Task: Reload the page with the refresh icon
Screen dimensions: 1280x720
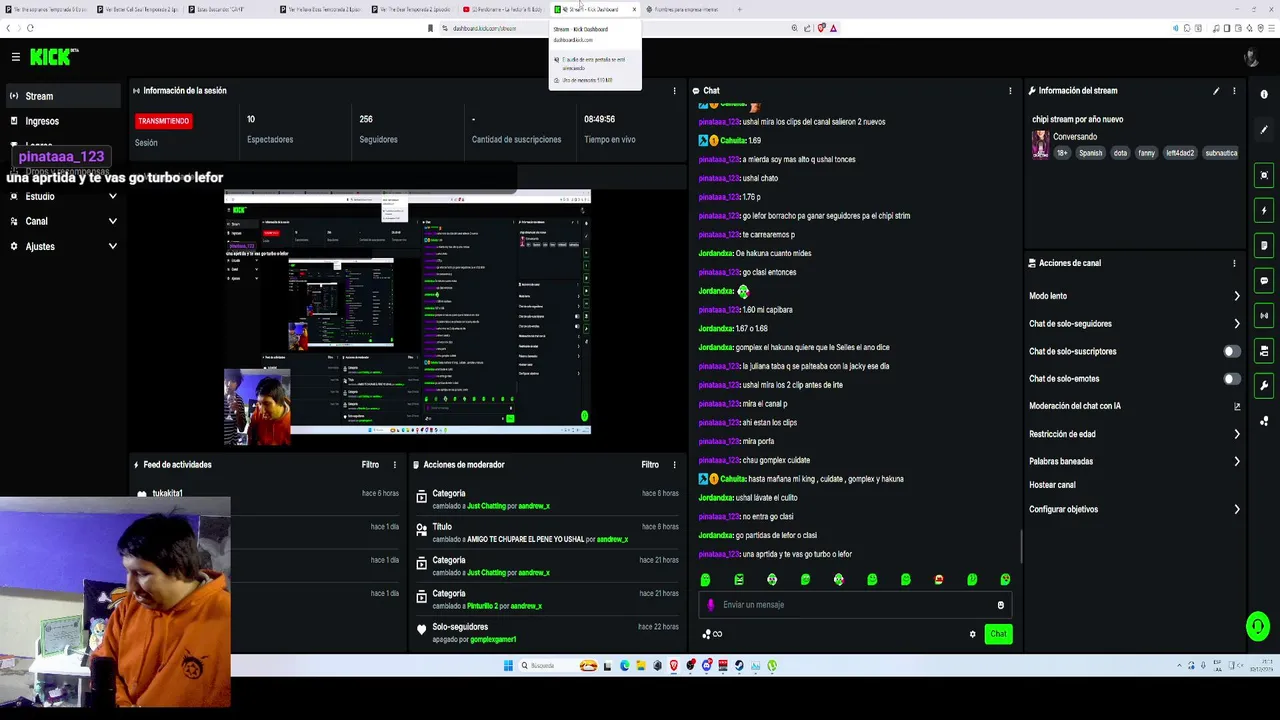Action: (30, 28)
